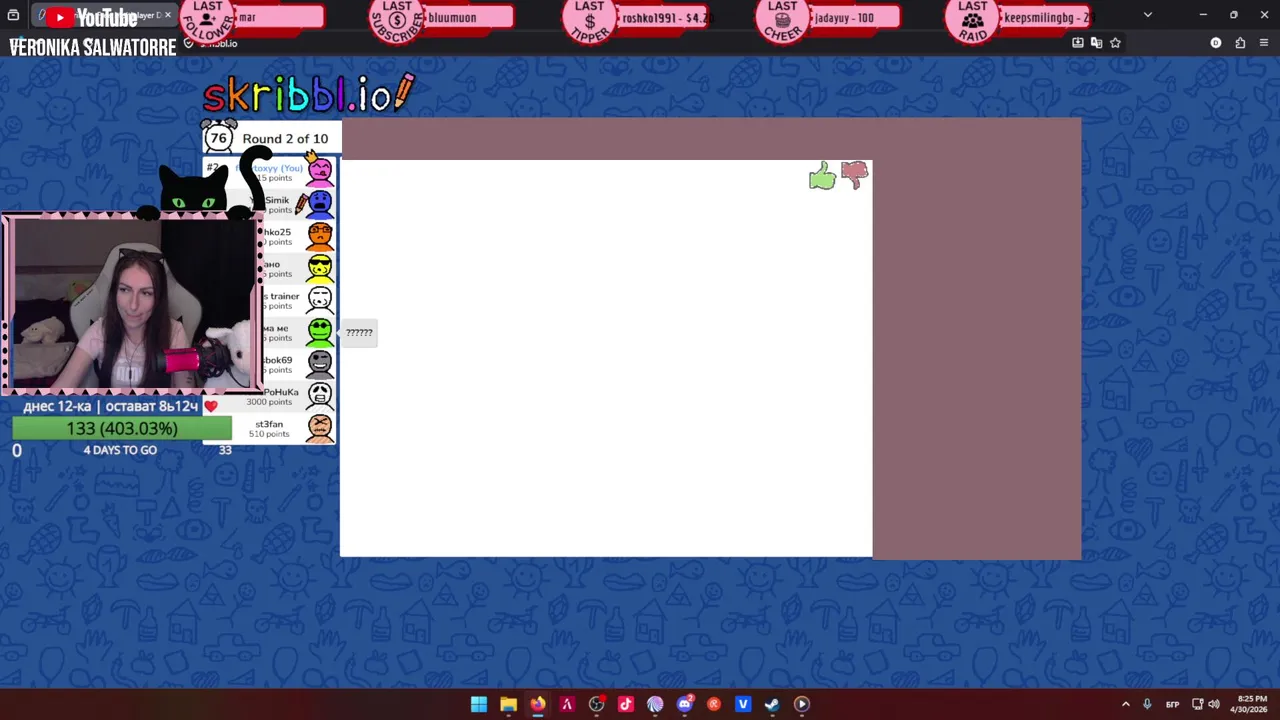
Task: Expand the browser tab list dropdown
Action: tap(1147, 15)
